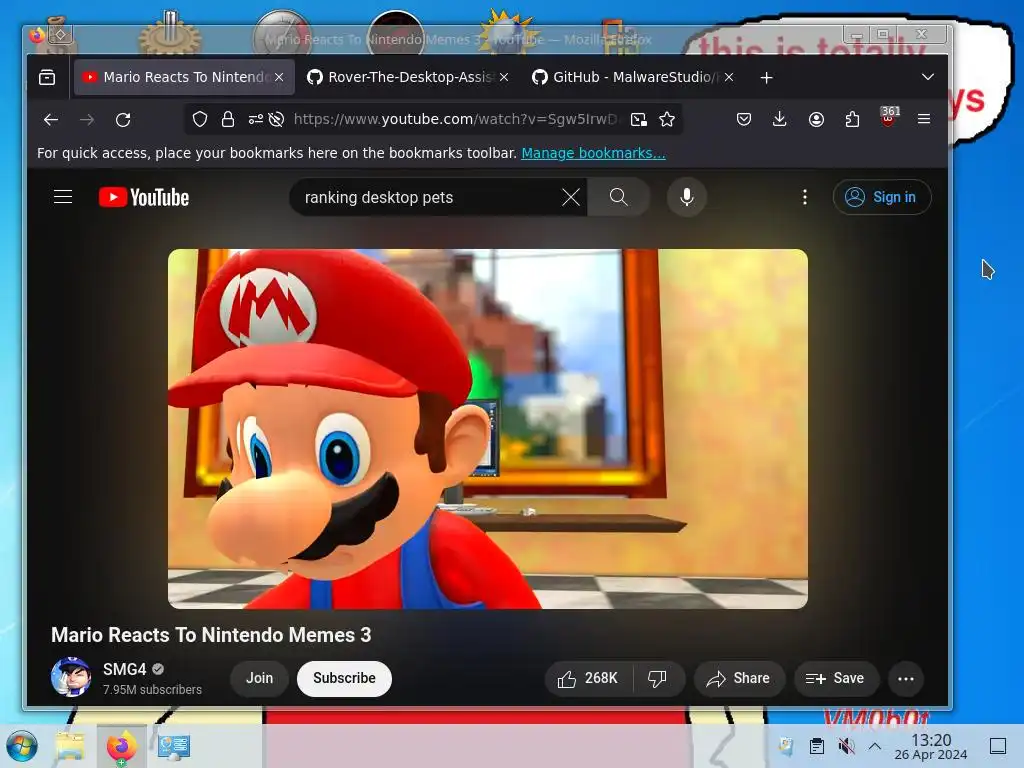This screenshot has width=1024, height=768.
Task: Switch to Mario Reacts To Nintendo tab
Action: coord(184,77)
